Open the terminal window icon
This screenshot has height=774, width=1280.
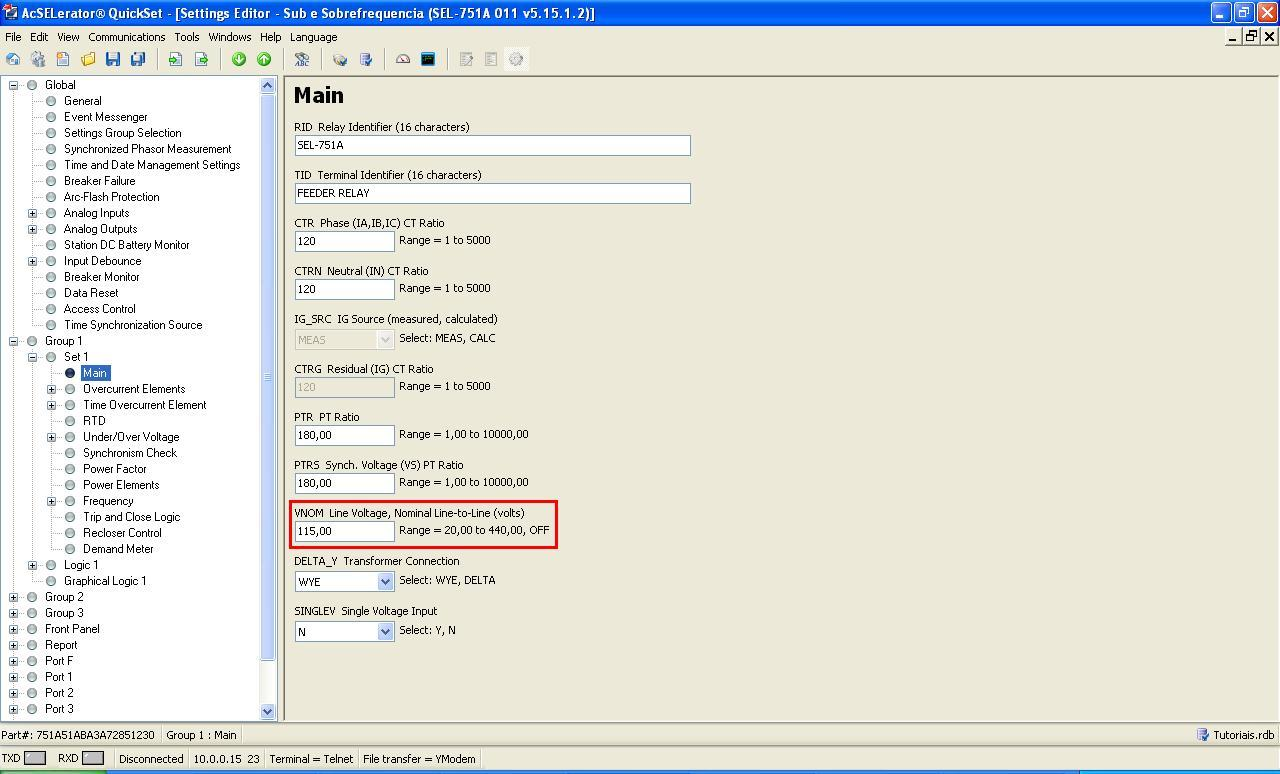tap(428, 59)
